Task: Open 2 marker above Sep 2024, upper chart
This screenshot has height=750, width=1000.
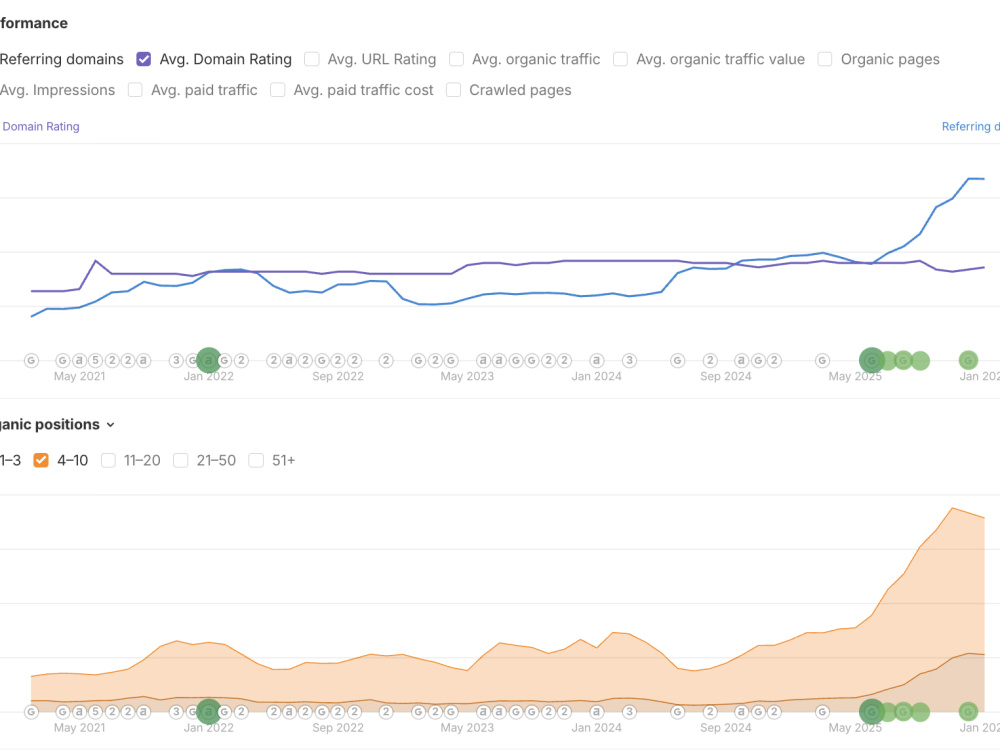Action: click(x=710, y=361)
